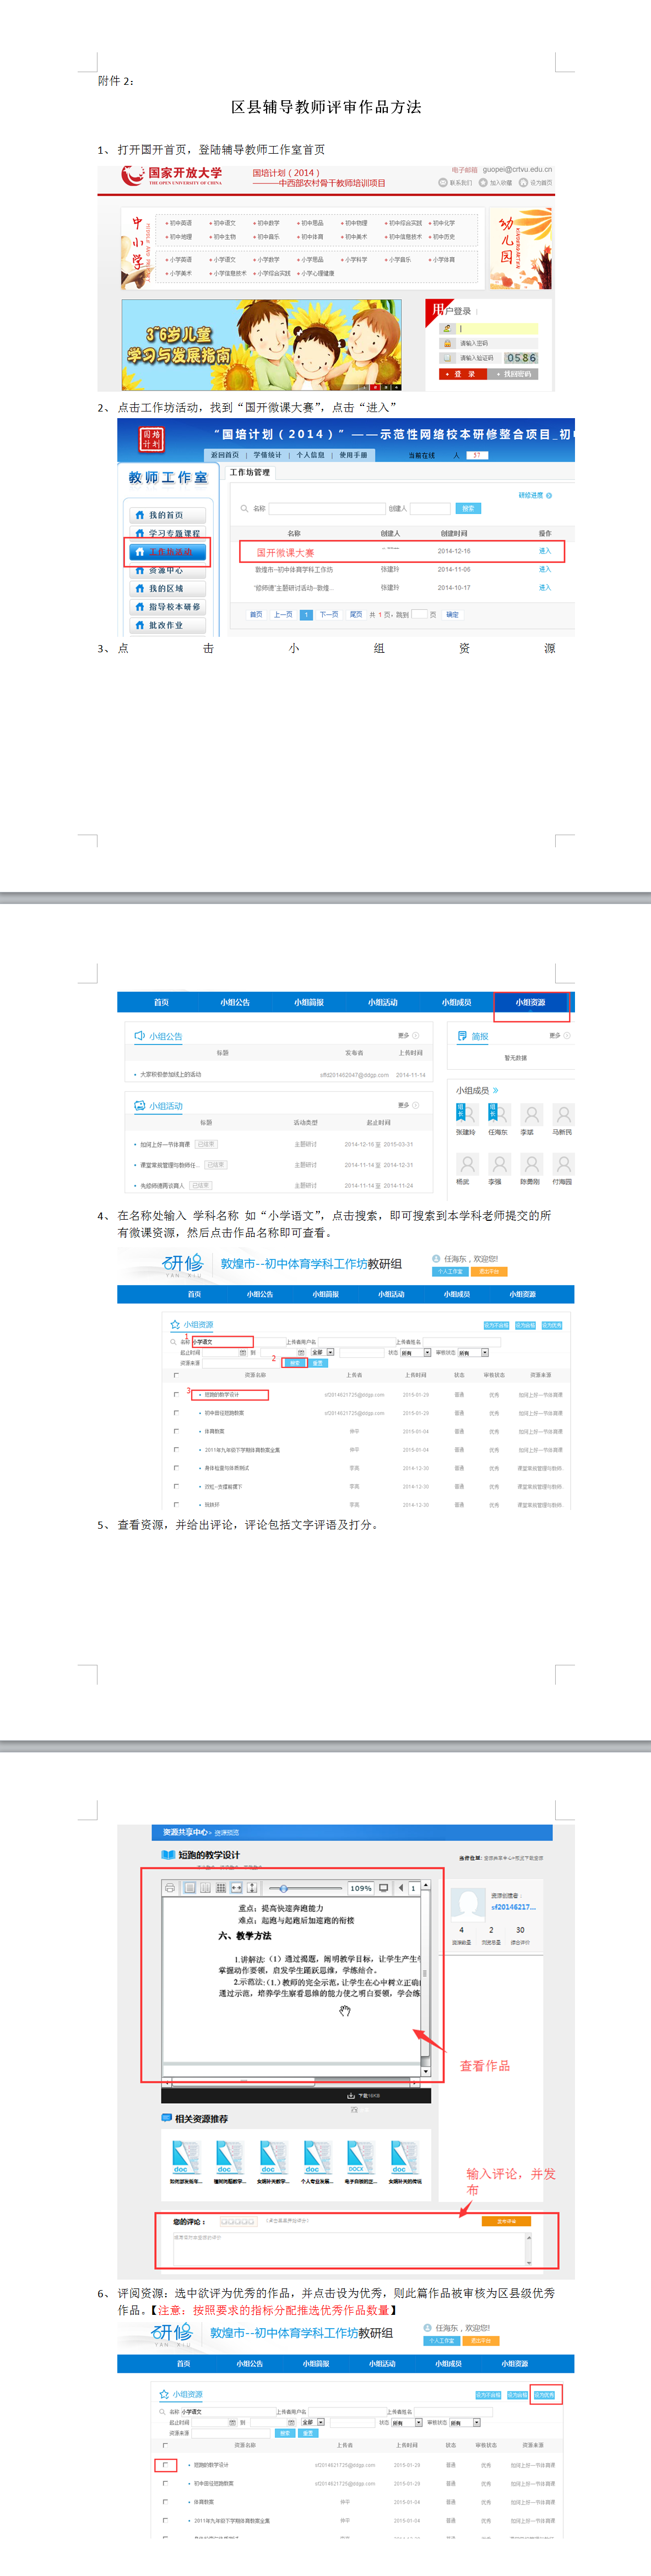Click home icon beside 我的首页
The height and width of the screenshot is (2576, 651).
[140, 515]
